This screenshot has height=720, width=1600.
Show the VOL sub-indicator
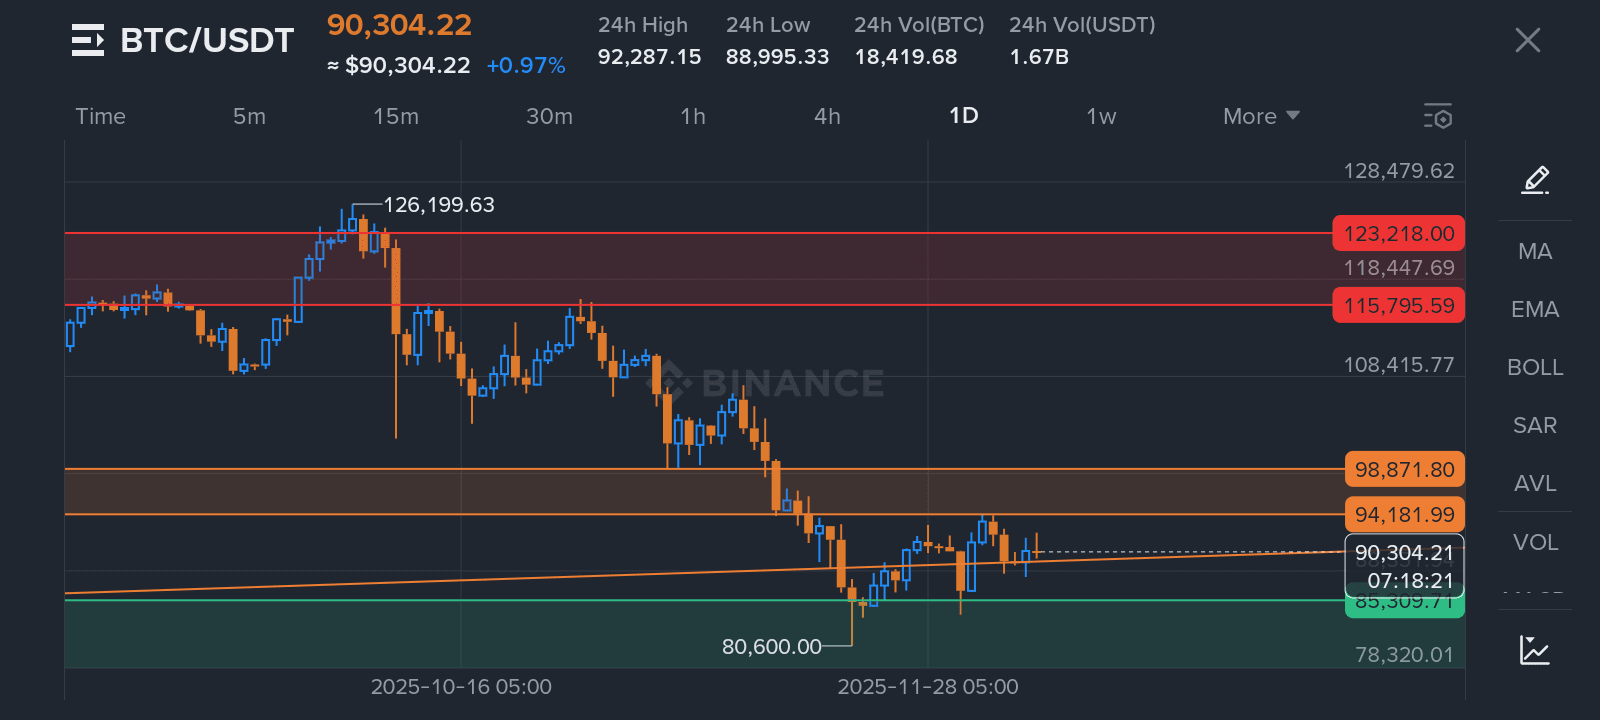pos(1535,542)
